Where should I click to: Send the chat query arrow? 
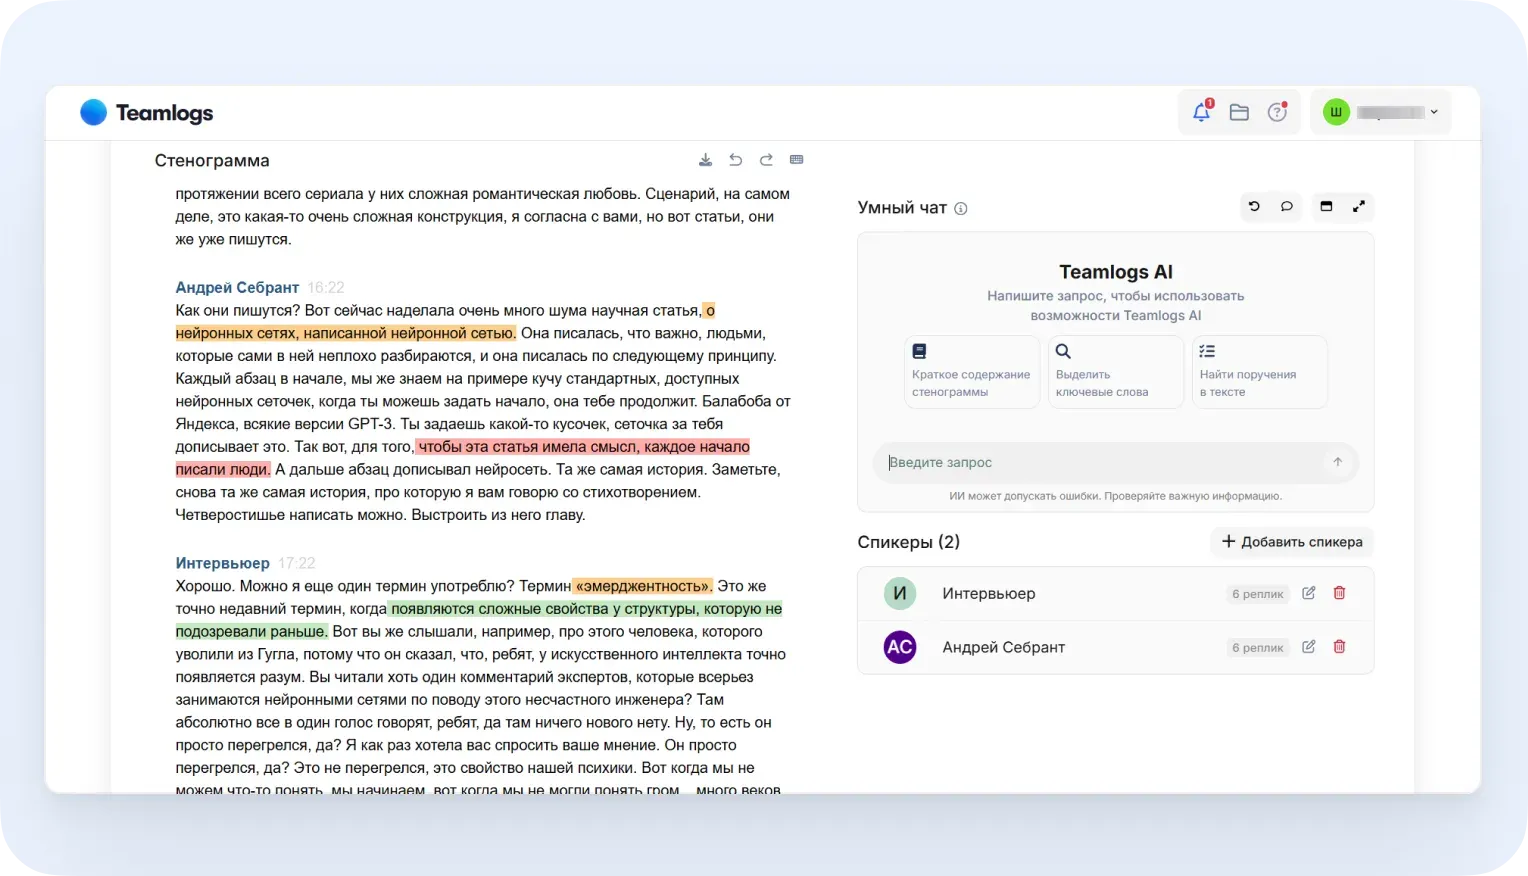pyautogui.click(x=1337, y=462)
